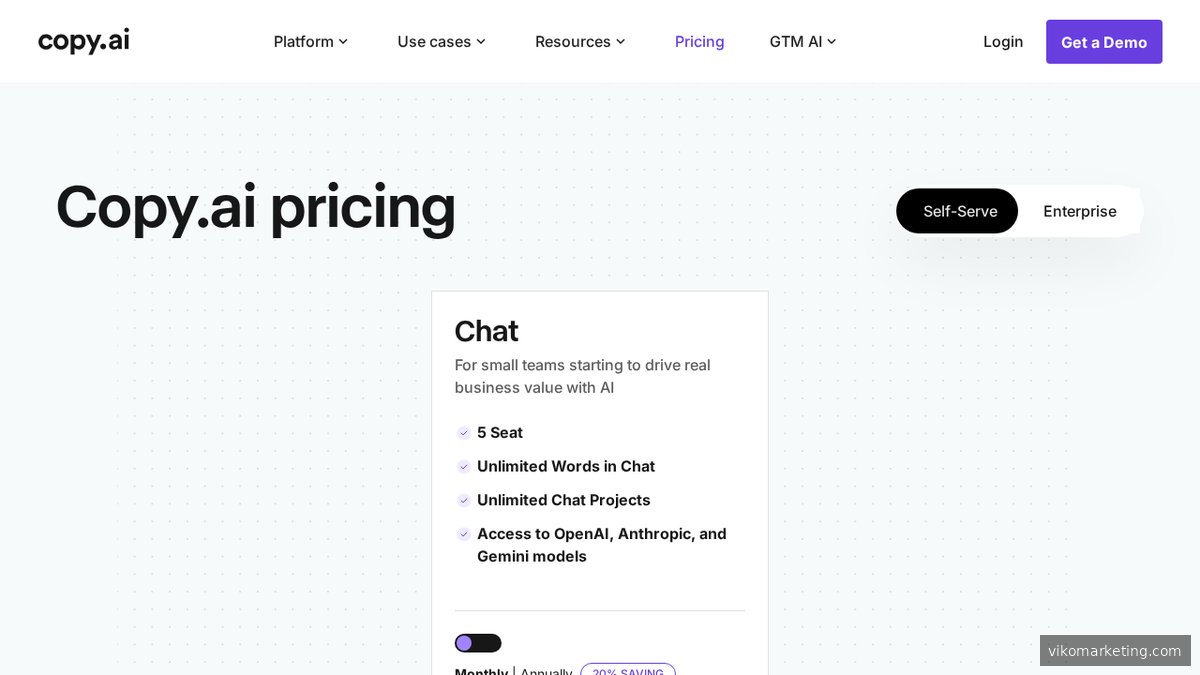Click the checkmark beside "Unlimited Words in Chat"

click(x=463, y=466)
